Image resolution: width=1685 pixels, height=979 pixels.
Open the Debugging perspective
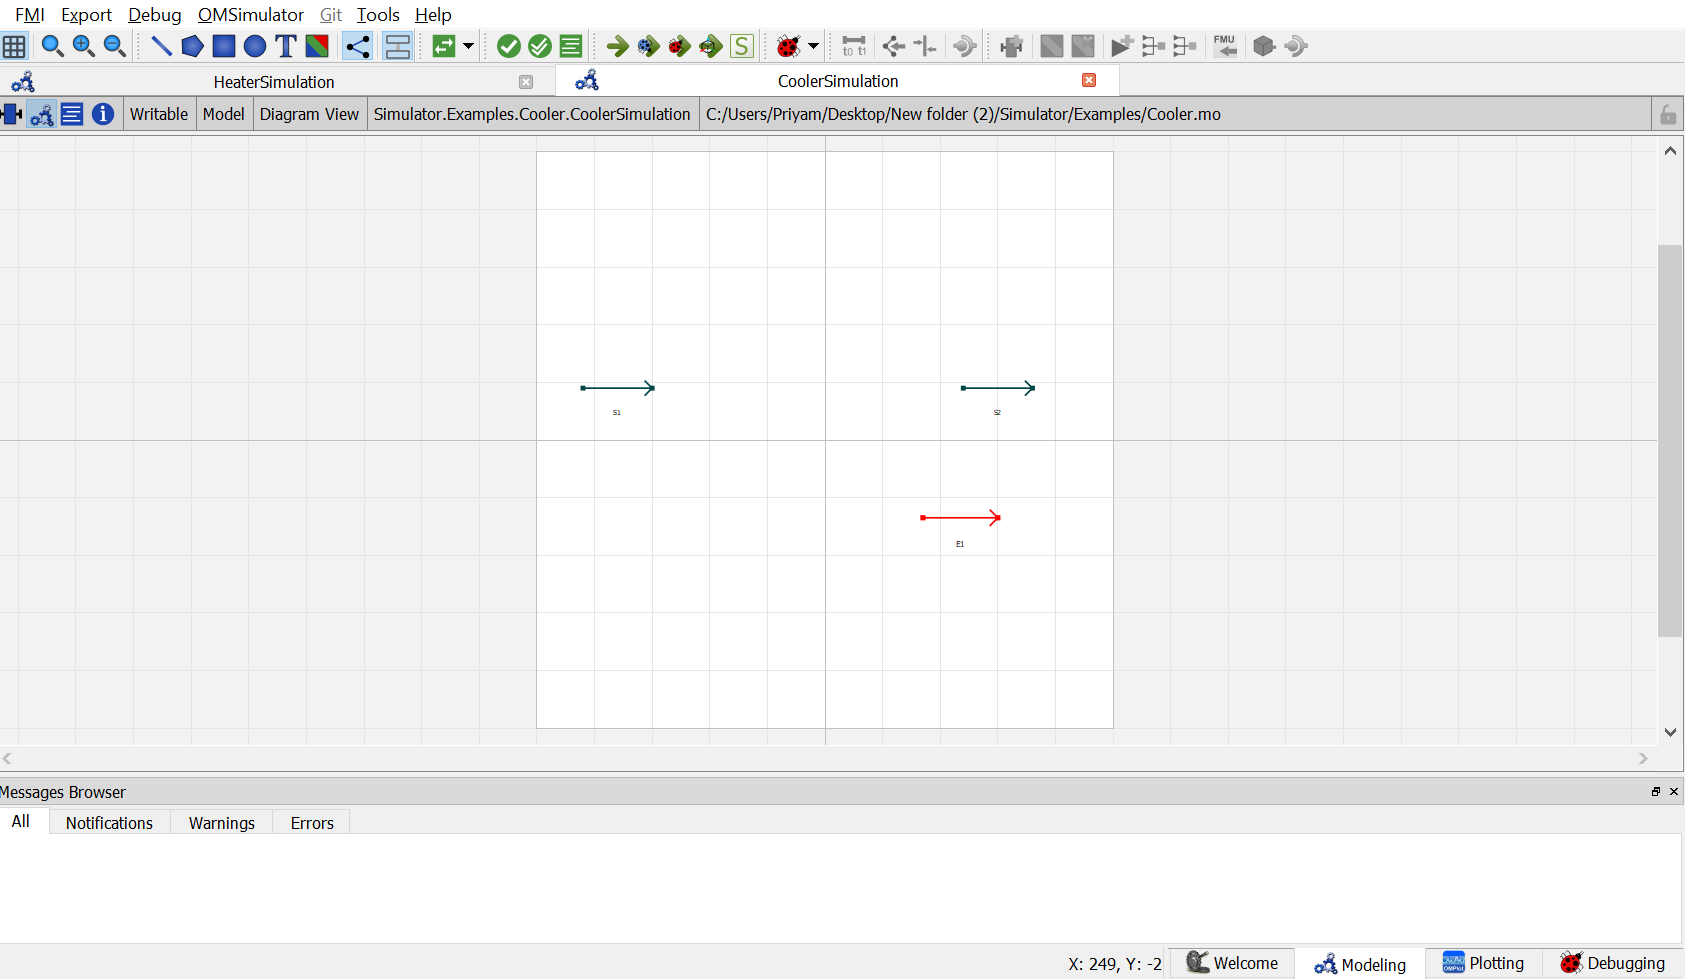pyautogui.click(x=1613, y=963)
